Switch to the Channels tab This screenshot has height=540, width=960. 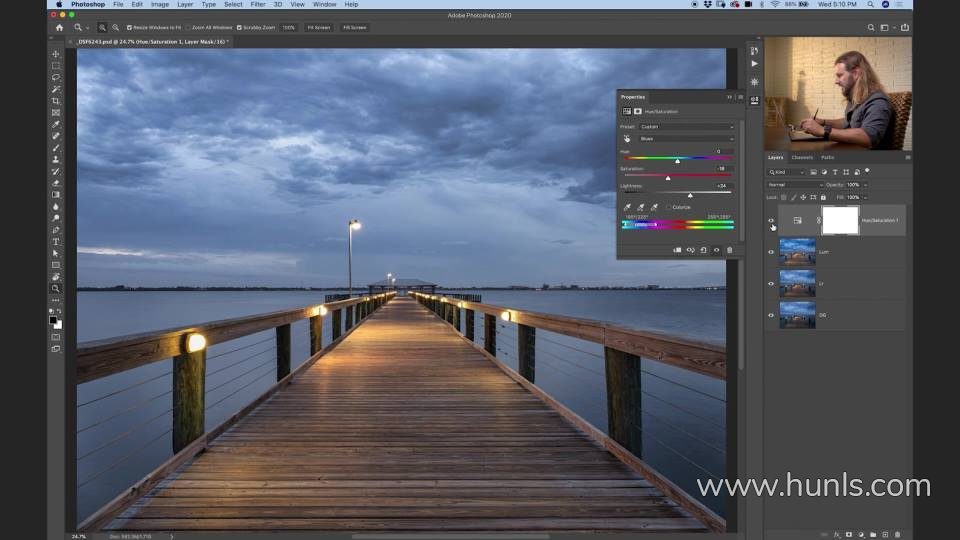click(x=802, y=157)
